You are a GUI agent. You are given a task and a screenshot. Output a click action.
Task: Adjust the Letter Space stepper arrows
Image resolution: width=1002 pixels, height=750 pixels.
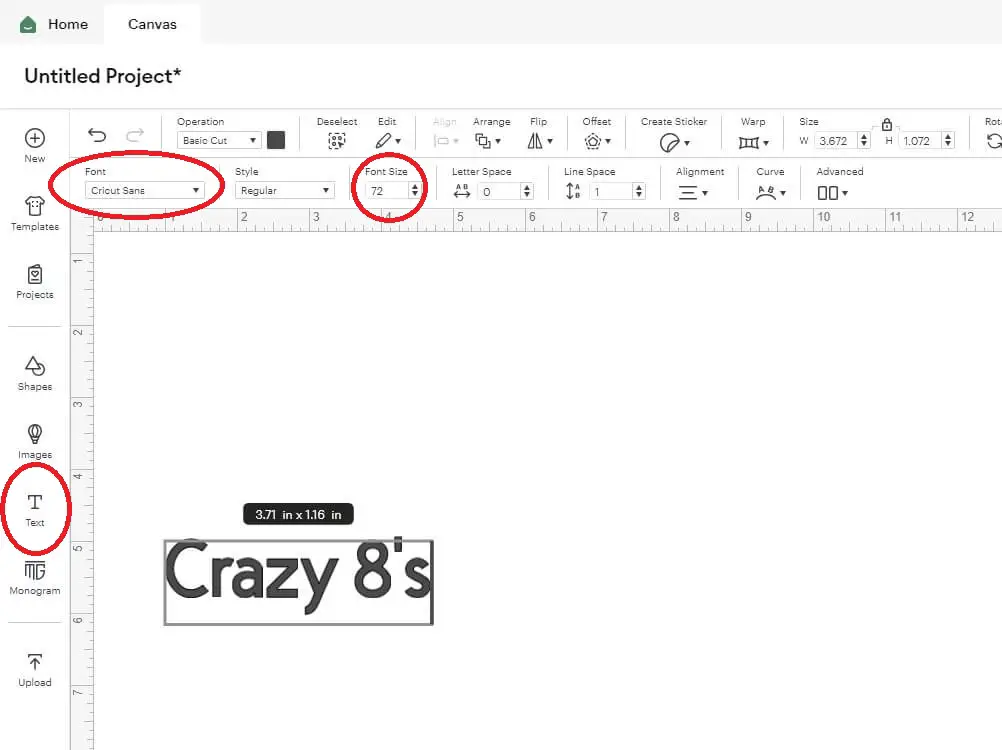click(527, 191)
